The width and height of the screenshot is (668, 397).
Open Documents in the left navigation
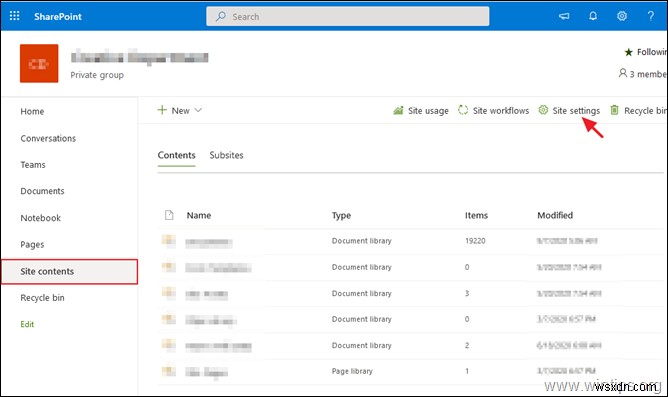42,191
